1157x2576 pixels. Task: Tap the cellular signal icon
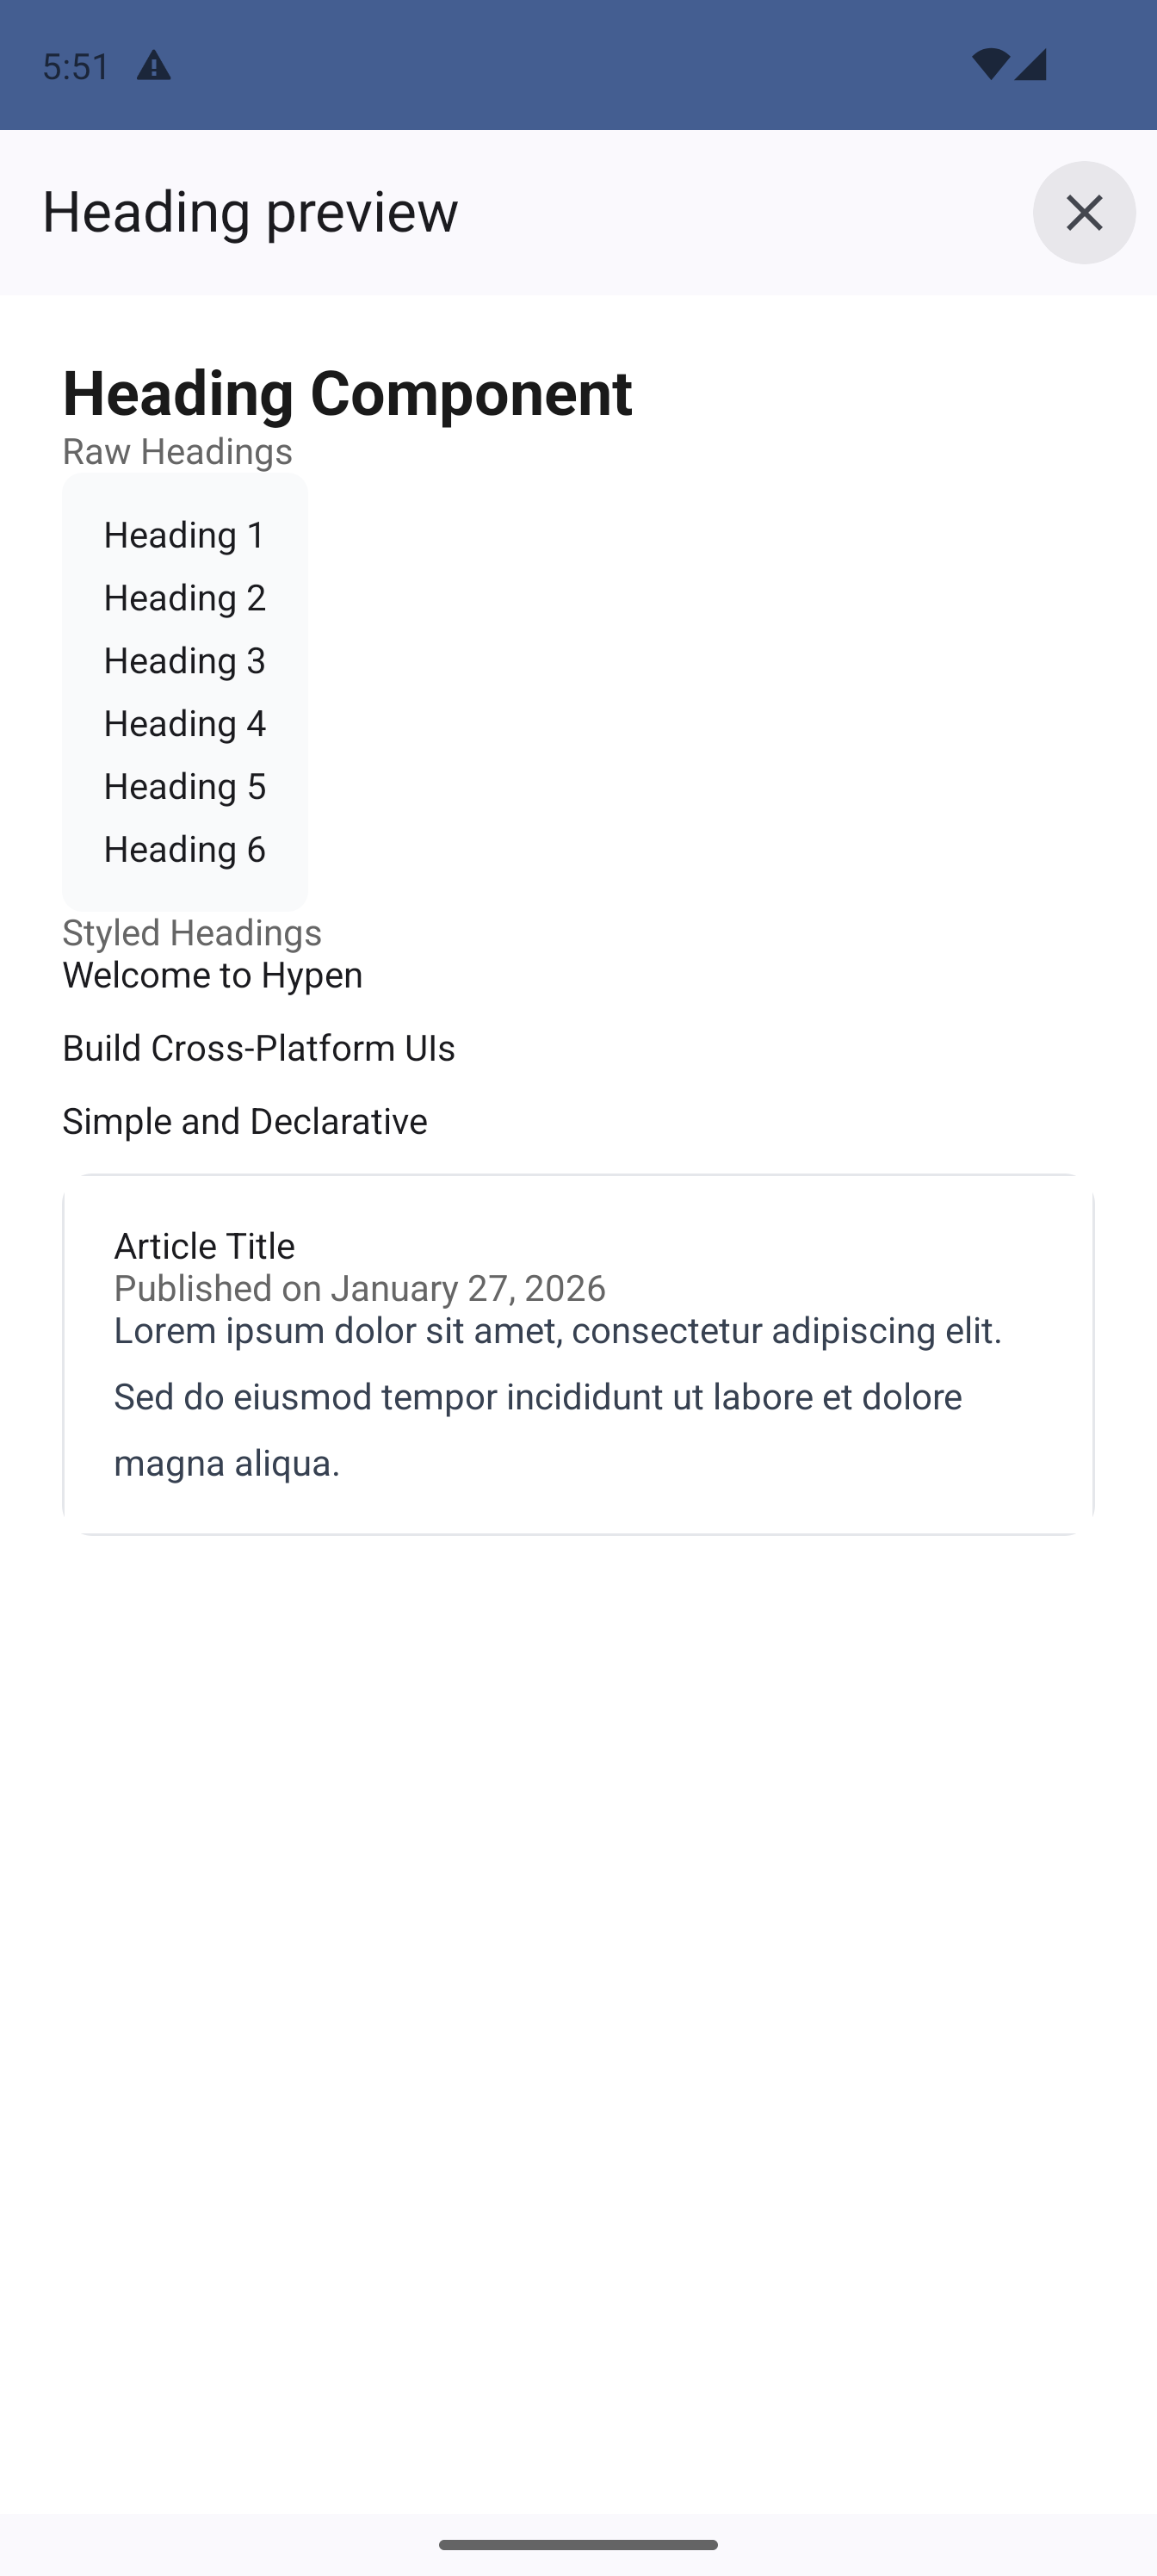click(x=1030, y=64)
